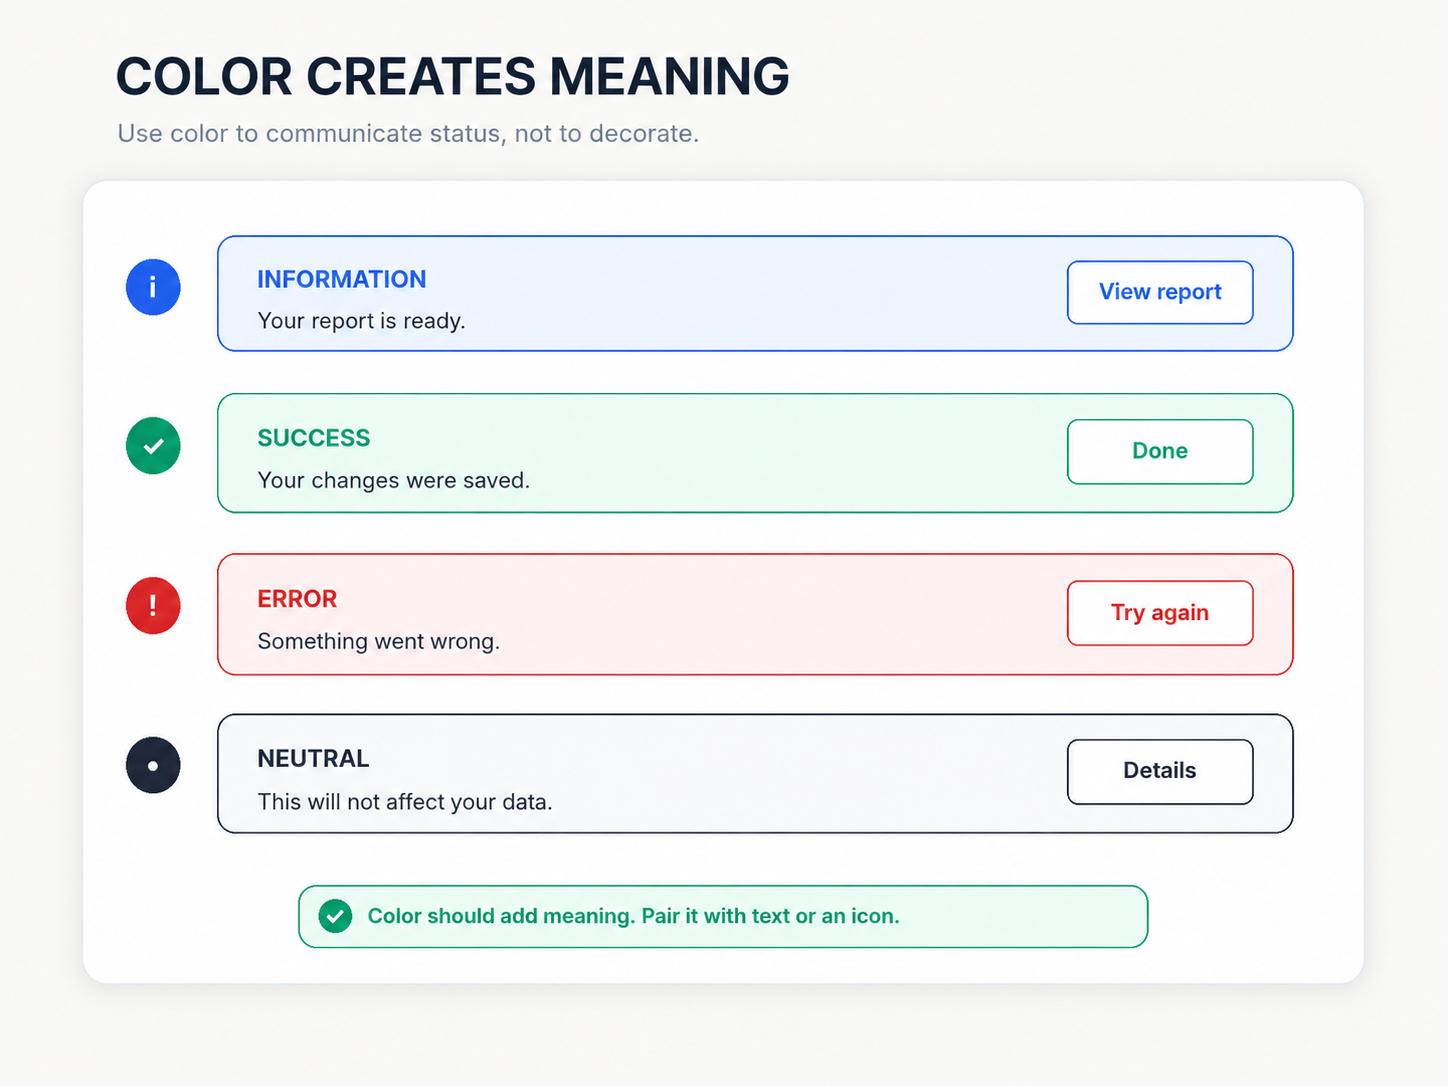The image size is (1448, 1086).
Task: Click the 'Your changes were saved.' message
Action: (x=394, y=481)
